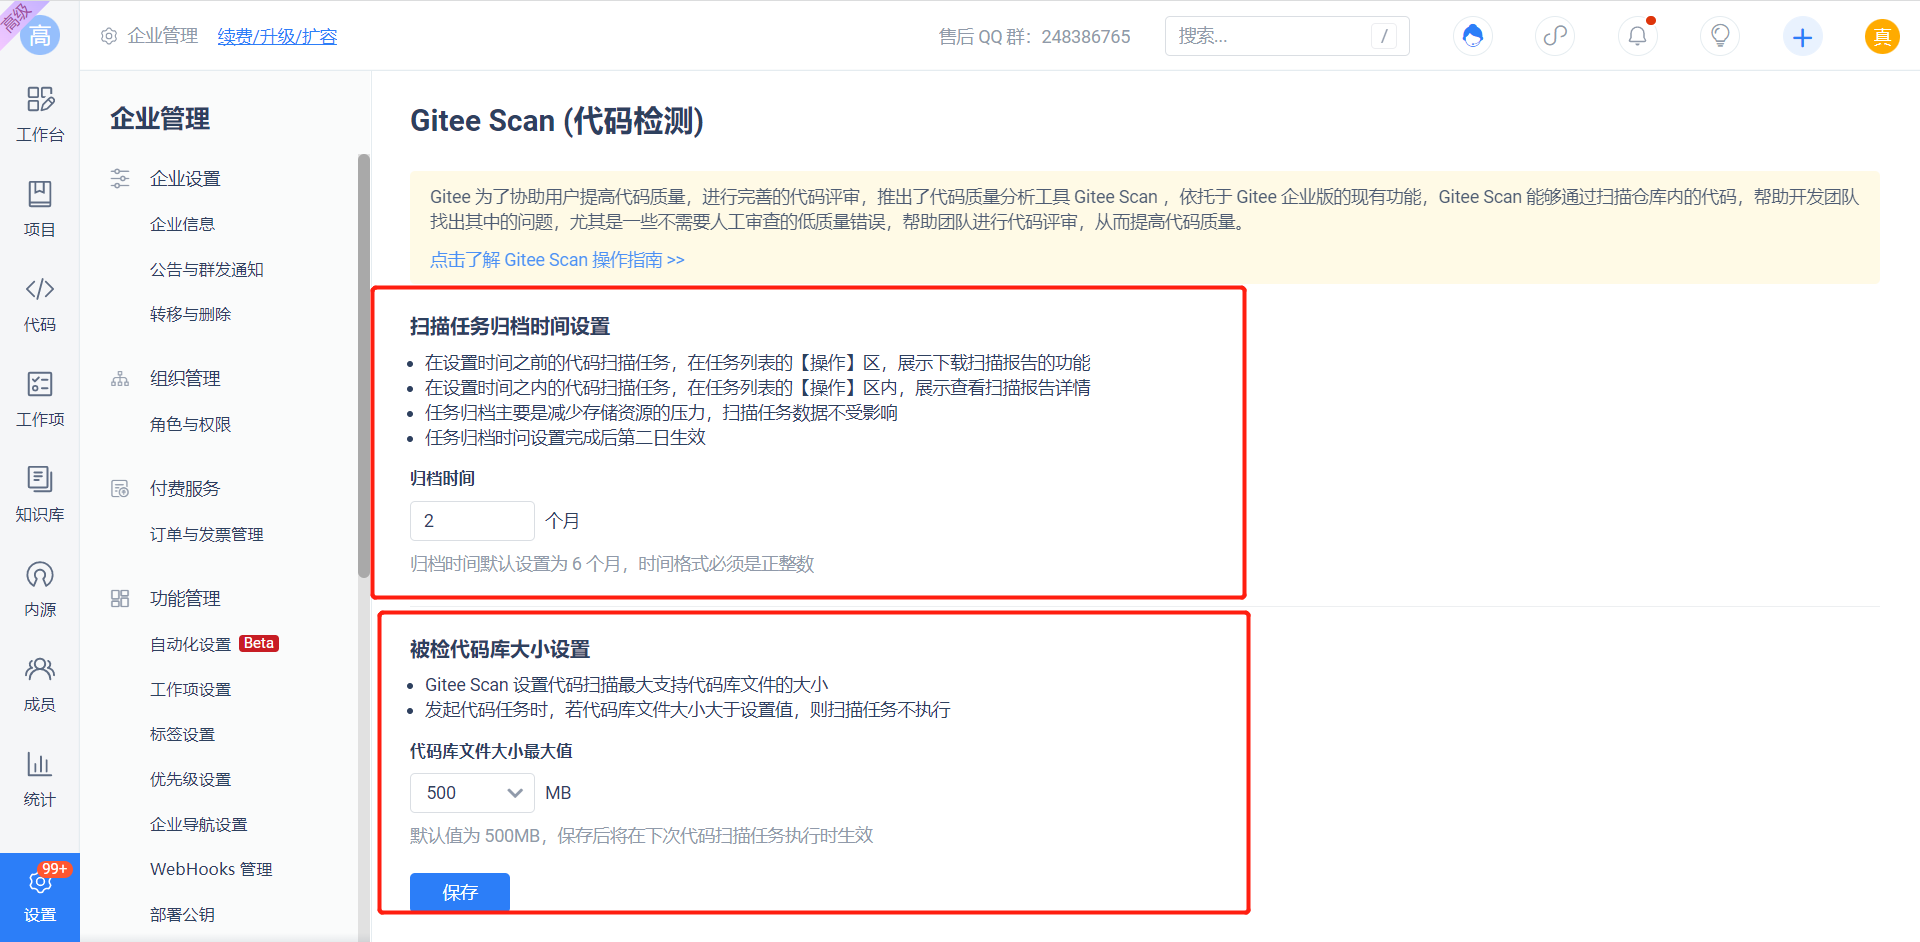Click the sidebar vertical scrollbar
The width and height of the screenshot is (1920, 942).
[364, 365]
